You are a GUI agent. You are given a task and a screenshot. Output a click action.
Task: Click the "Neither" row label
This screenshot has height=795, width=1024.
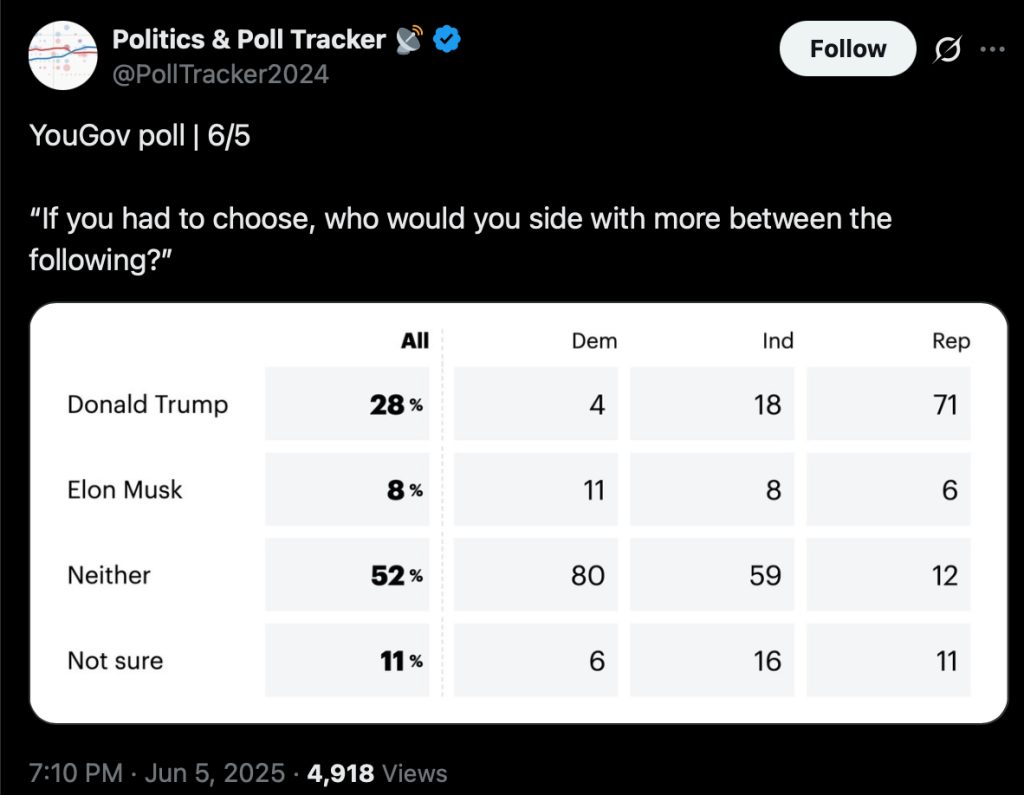point(109,575)
